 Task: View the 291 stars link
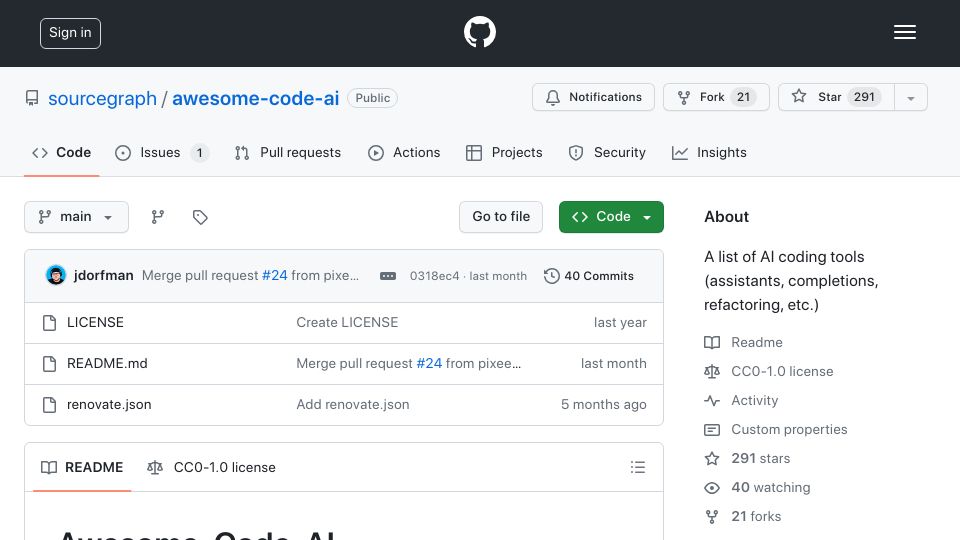[747, 459]
